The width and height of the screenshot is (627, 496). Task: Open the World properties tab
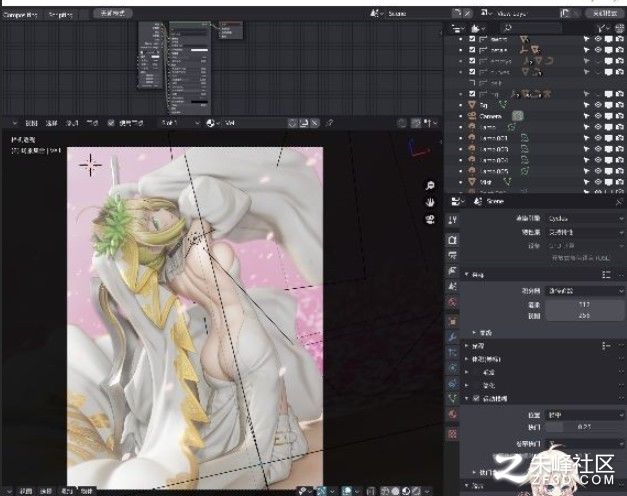pos(453,302)
